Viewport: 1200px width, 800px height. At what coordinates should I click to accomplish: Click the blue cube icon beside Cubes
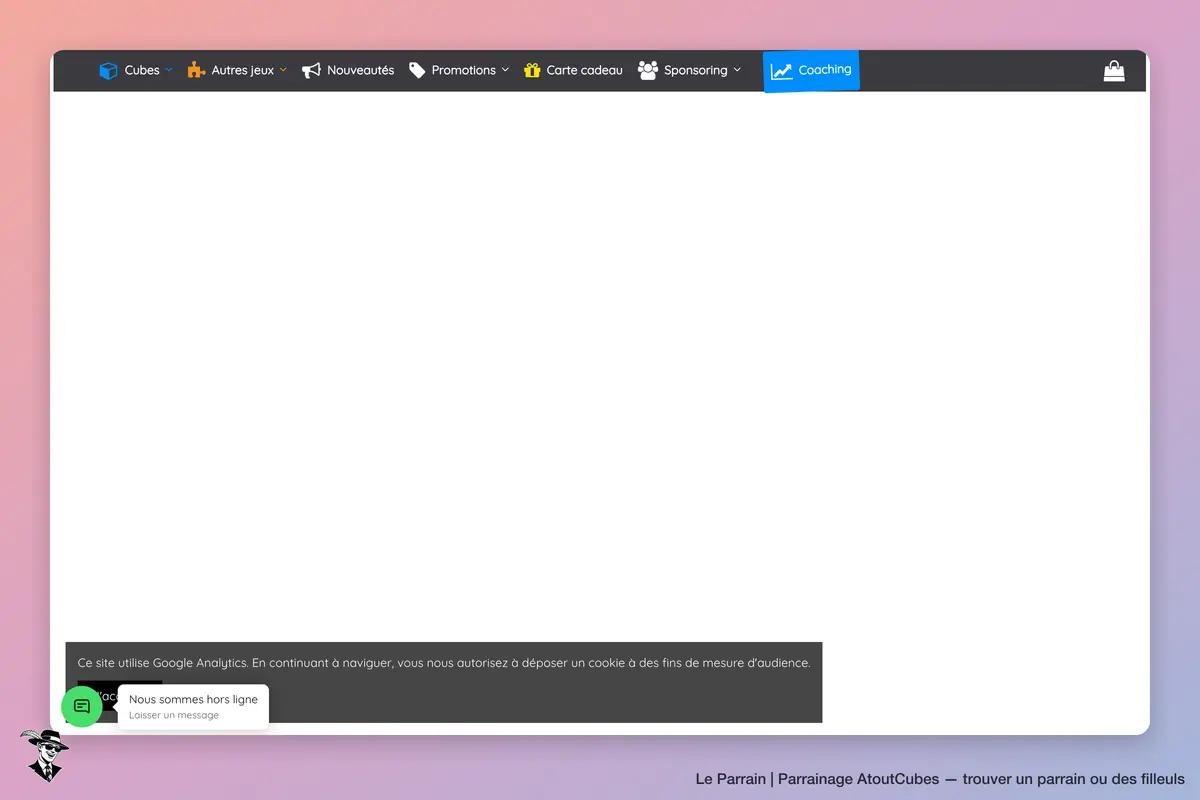108,70
